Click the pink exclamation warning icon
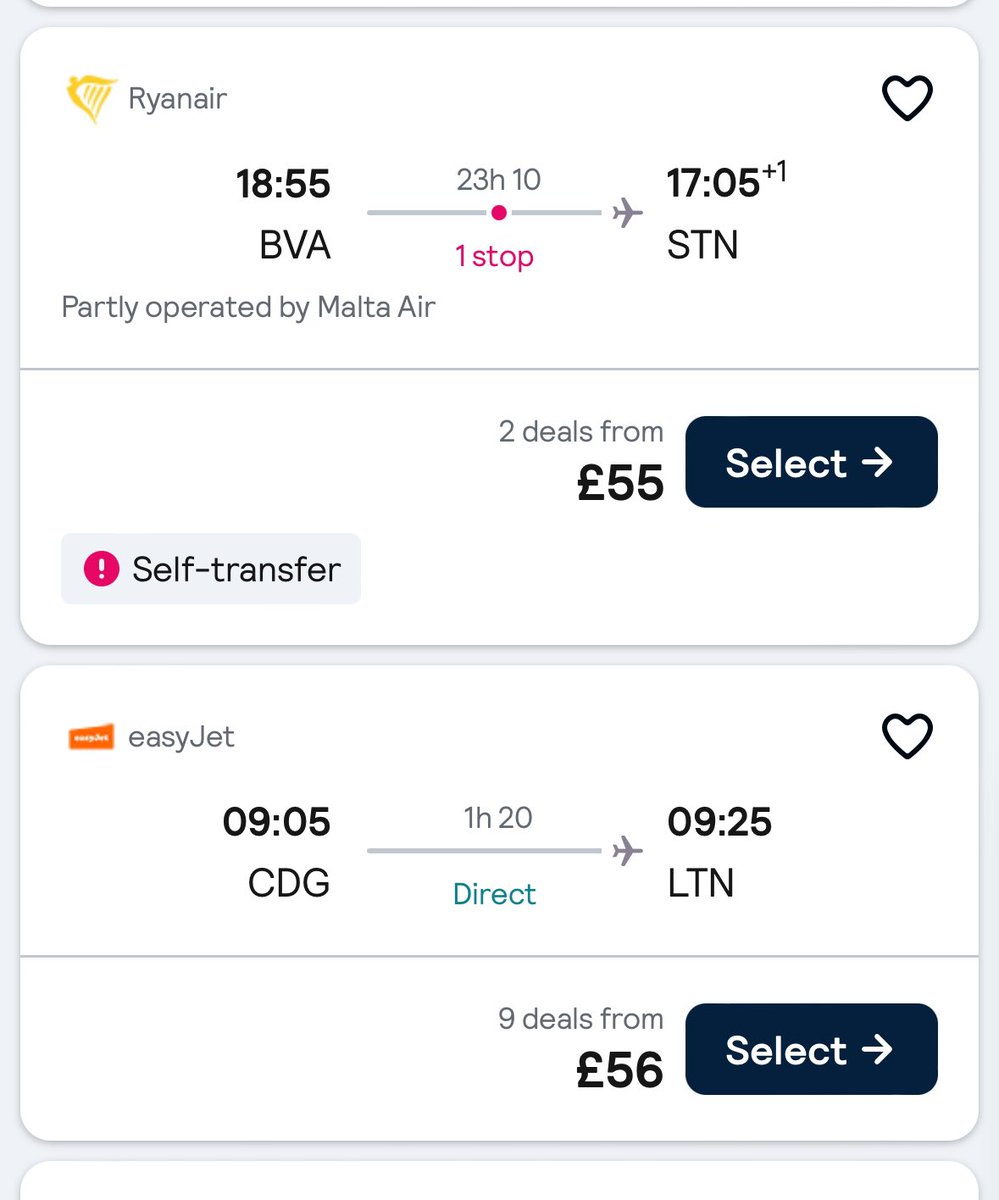The image size is (999, 1200). pos(101,569)
